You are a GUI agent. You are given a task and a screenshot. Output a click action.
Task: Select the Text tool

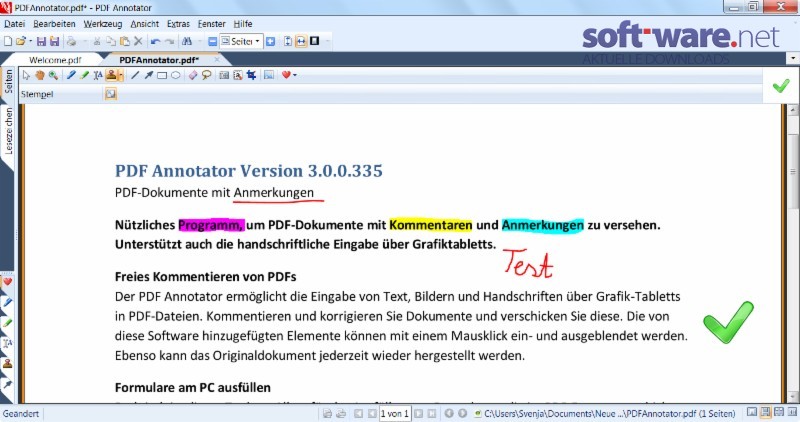(97, 76)
